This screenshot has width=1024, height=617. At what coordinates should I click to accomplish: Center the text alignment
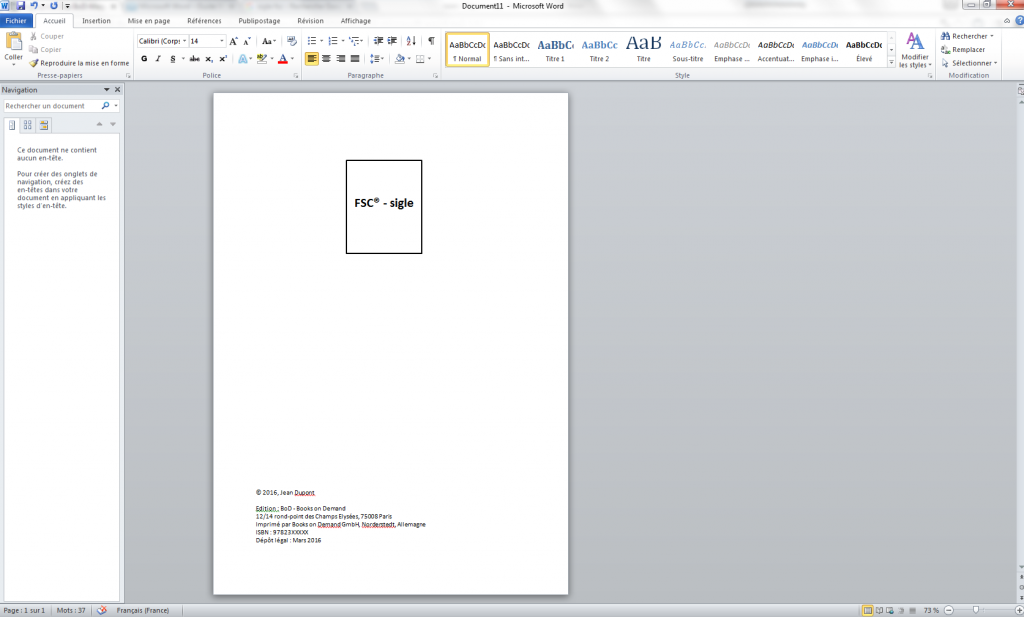click(x=326, y=59)
